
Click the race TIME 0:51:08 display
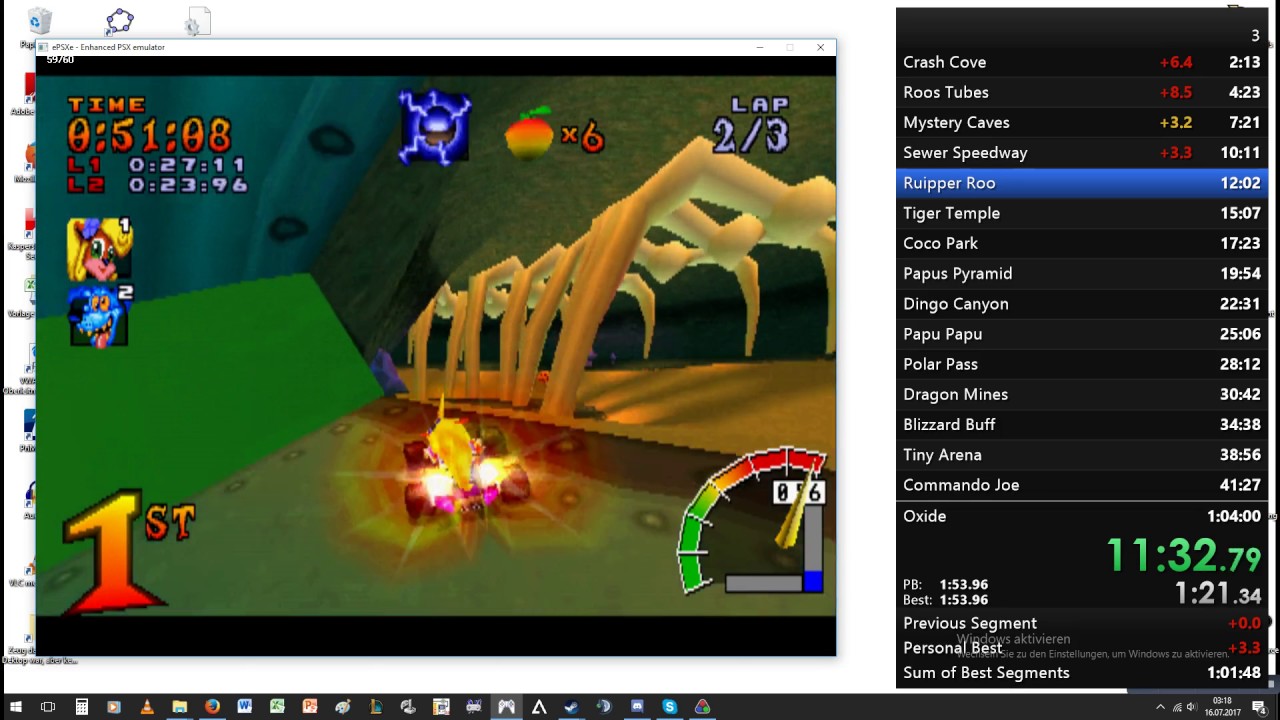[x=150, y=125]
